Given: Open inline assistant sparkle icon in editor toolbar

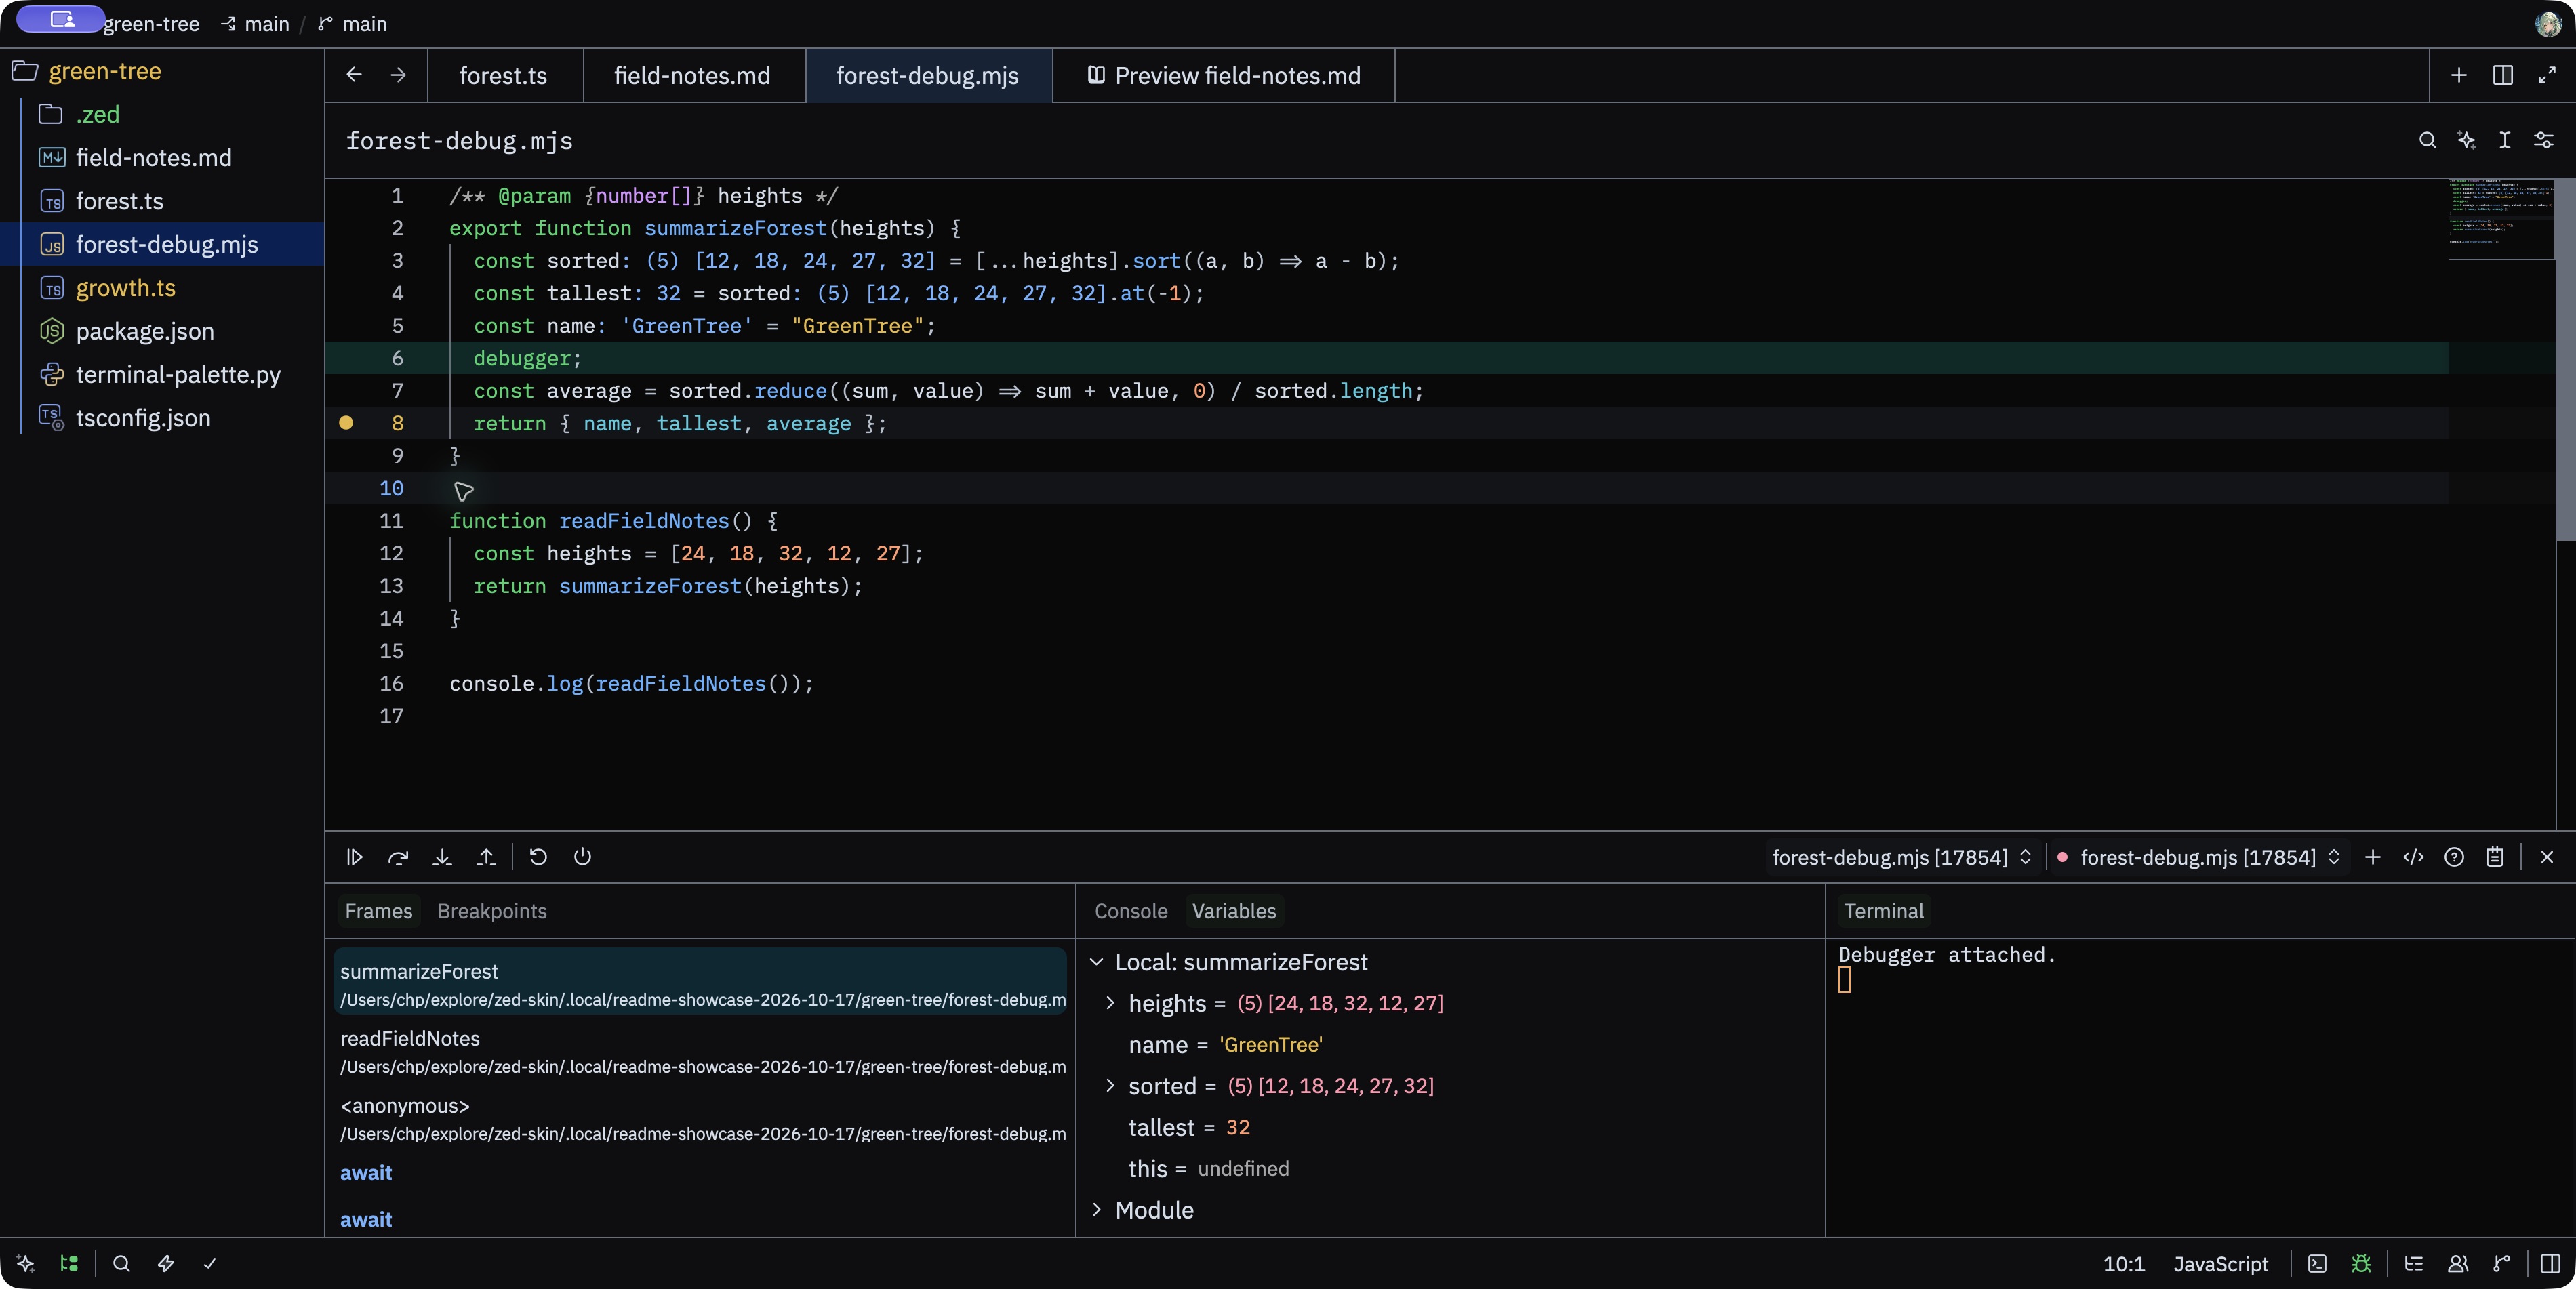Looking at the screenshot, I should tap(2466, 140).
